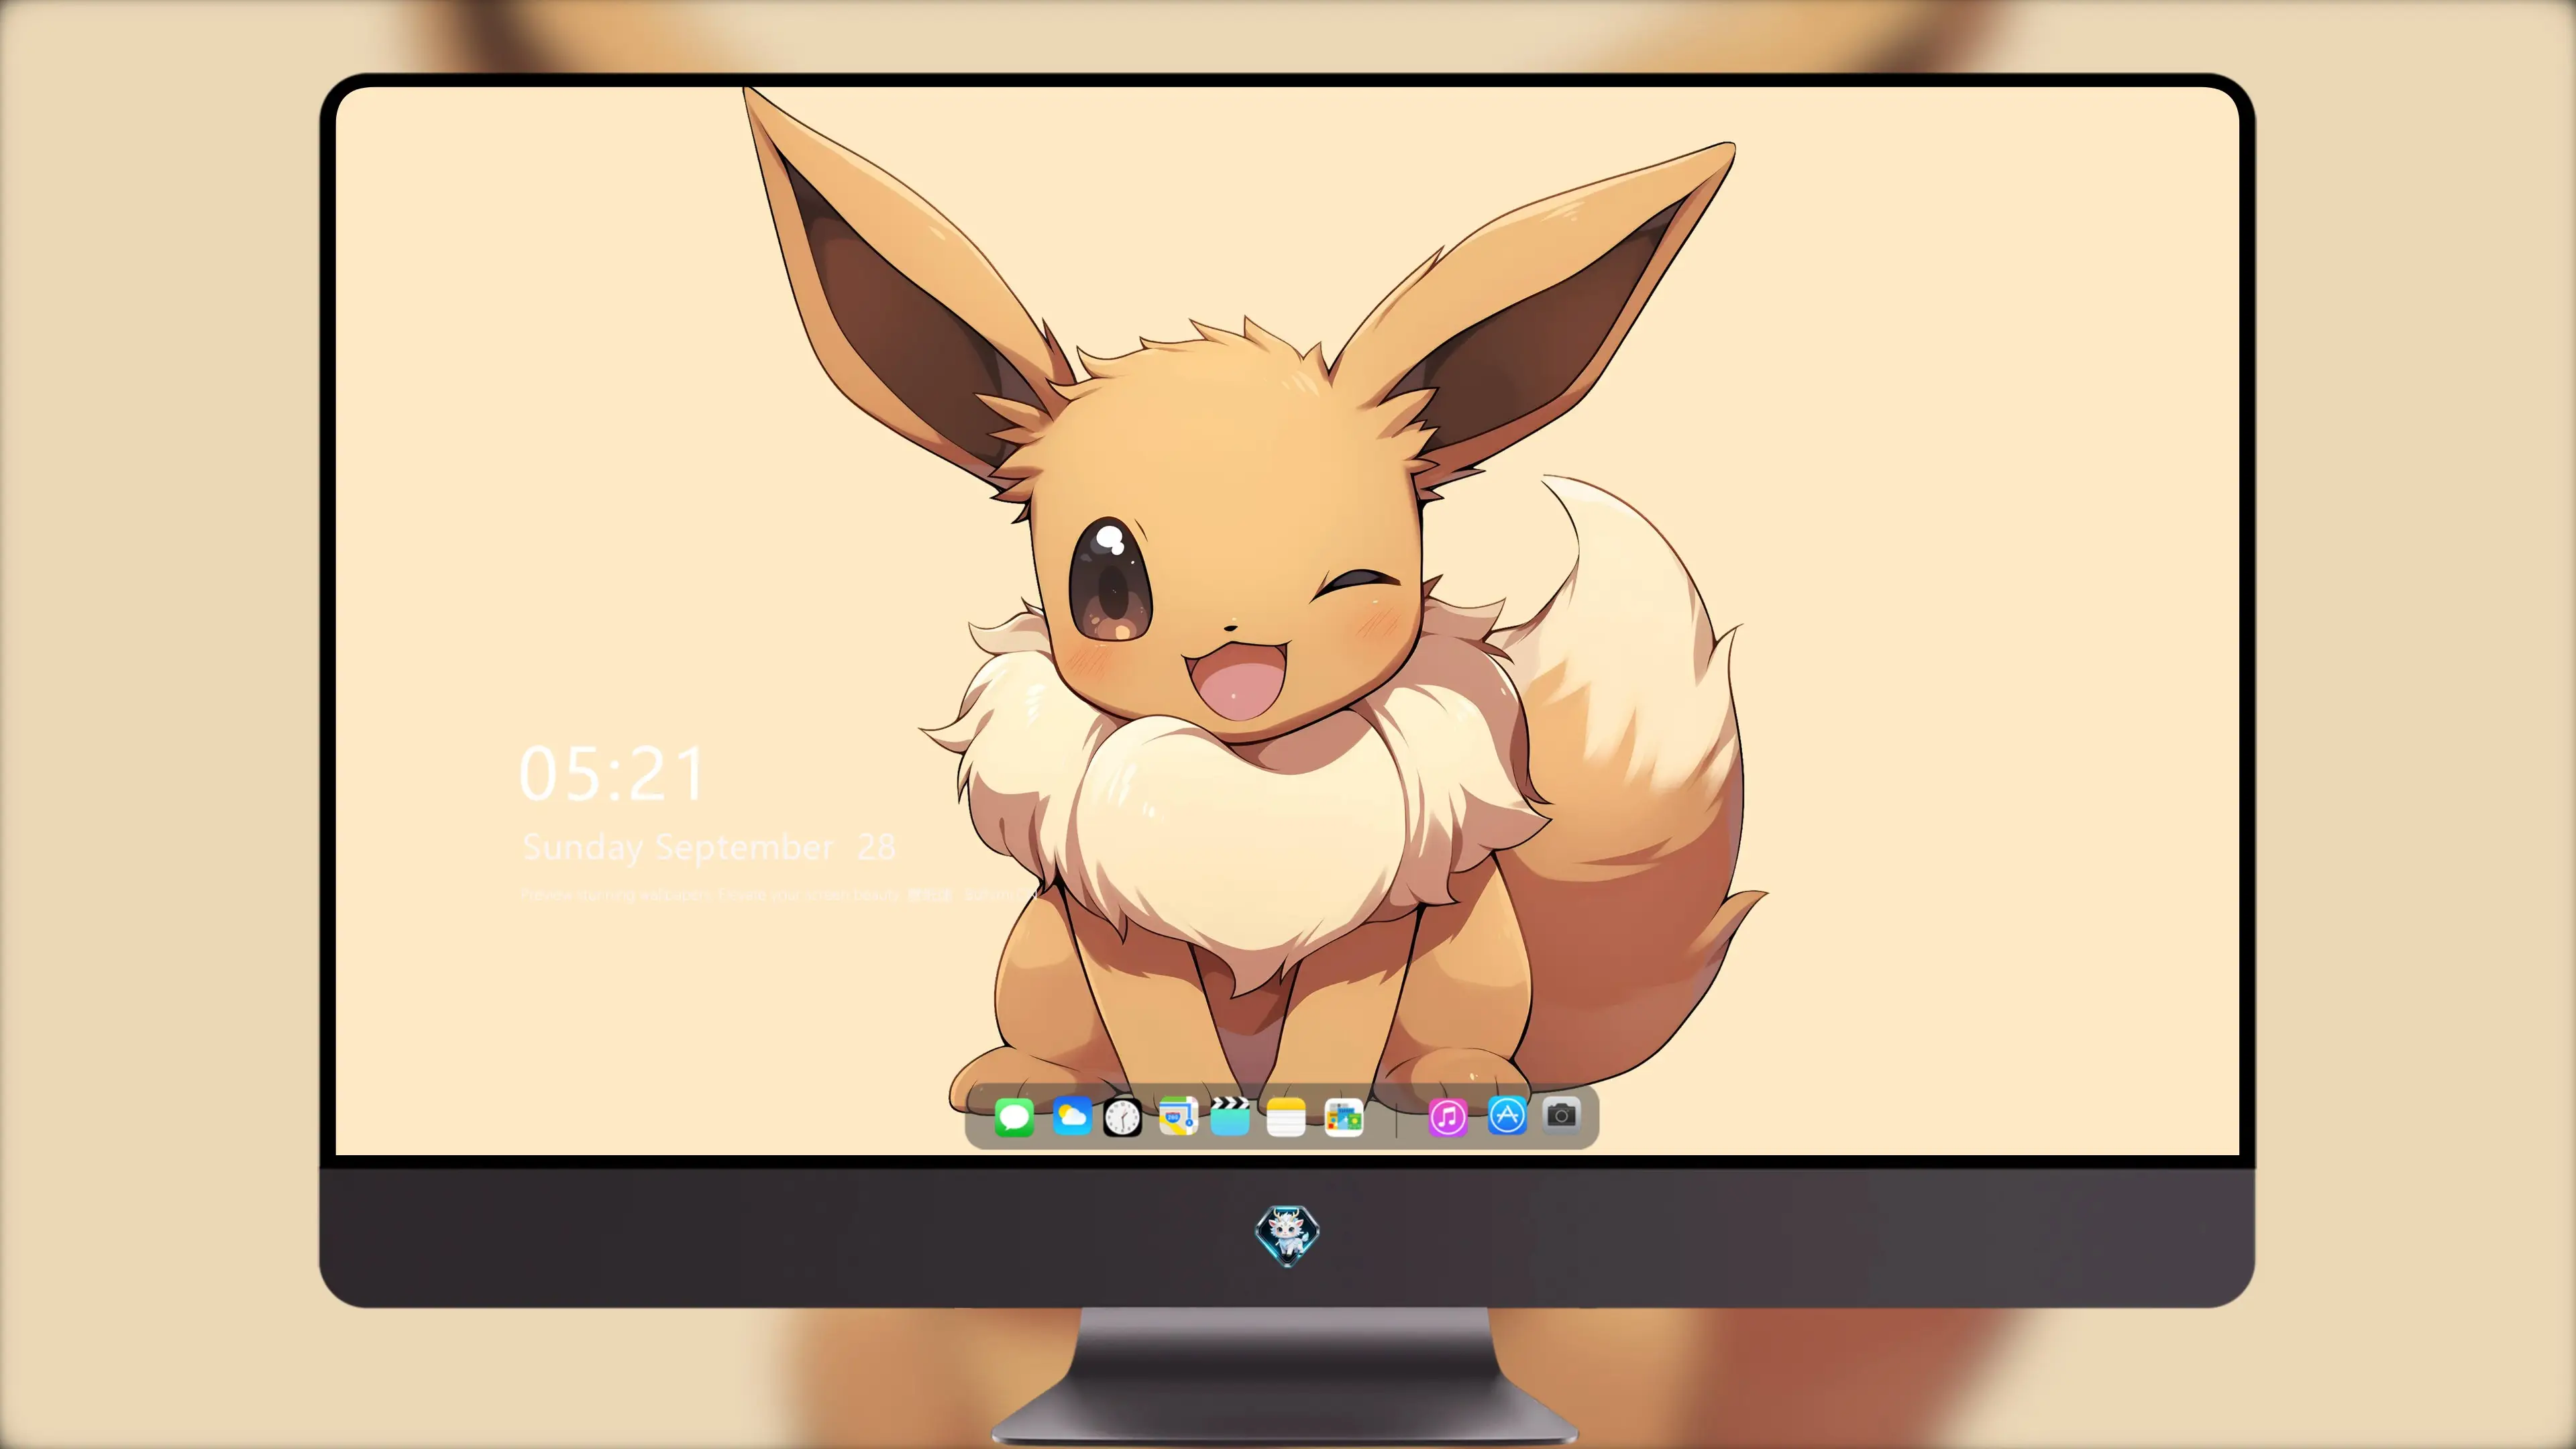The width and height of the screenshot is (2576, 1449).
Task: Open the Maps app in the dock
Action: pyautogui.click(x=1178, y=1116)
